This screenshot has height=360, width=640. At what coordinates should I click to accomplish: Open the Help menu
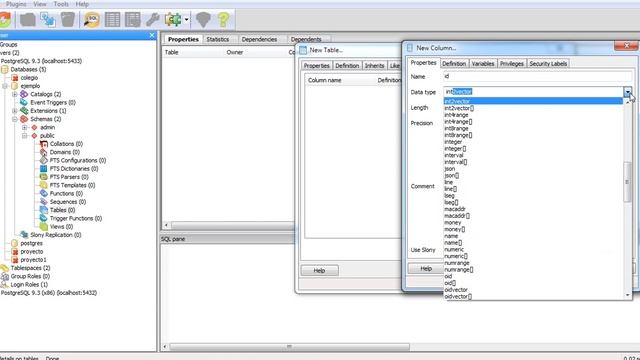[82, 4]
